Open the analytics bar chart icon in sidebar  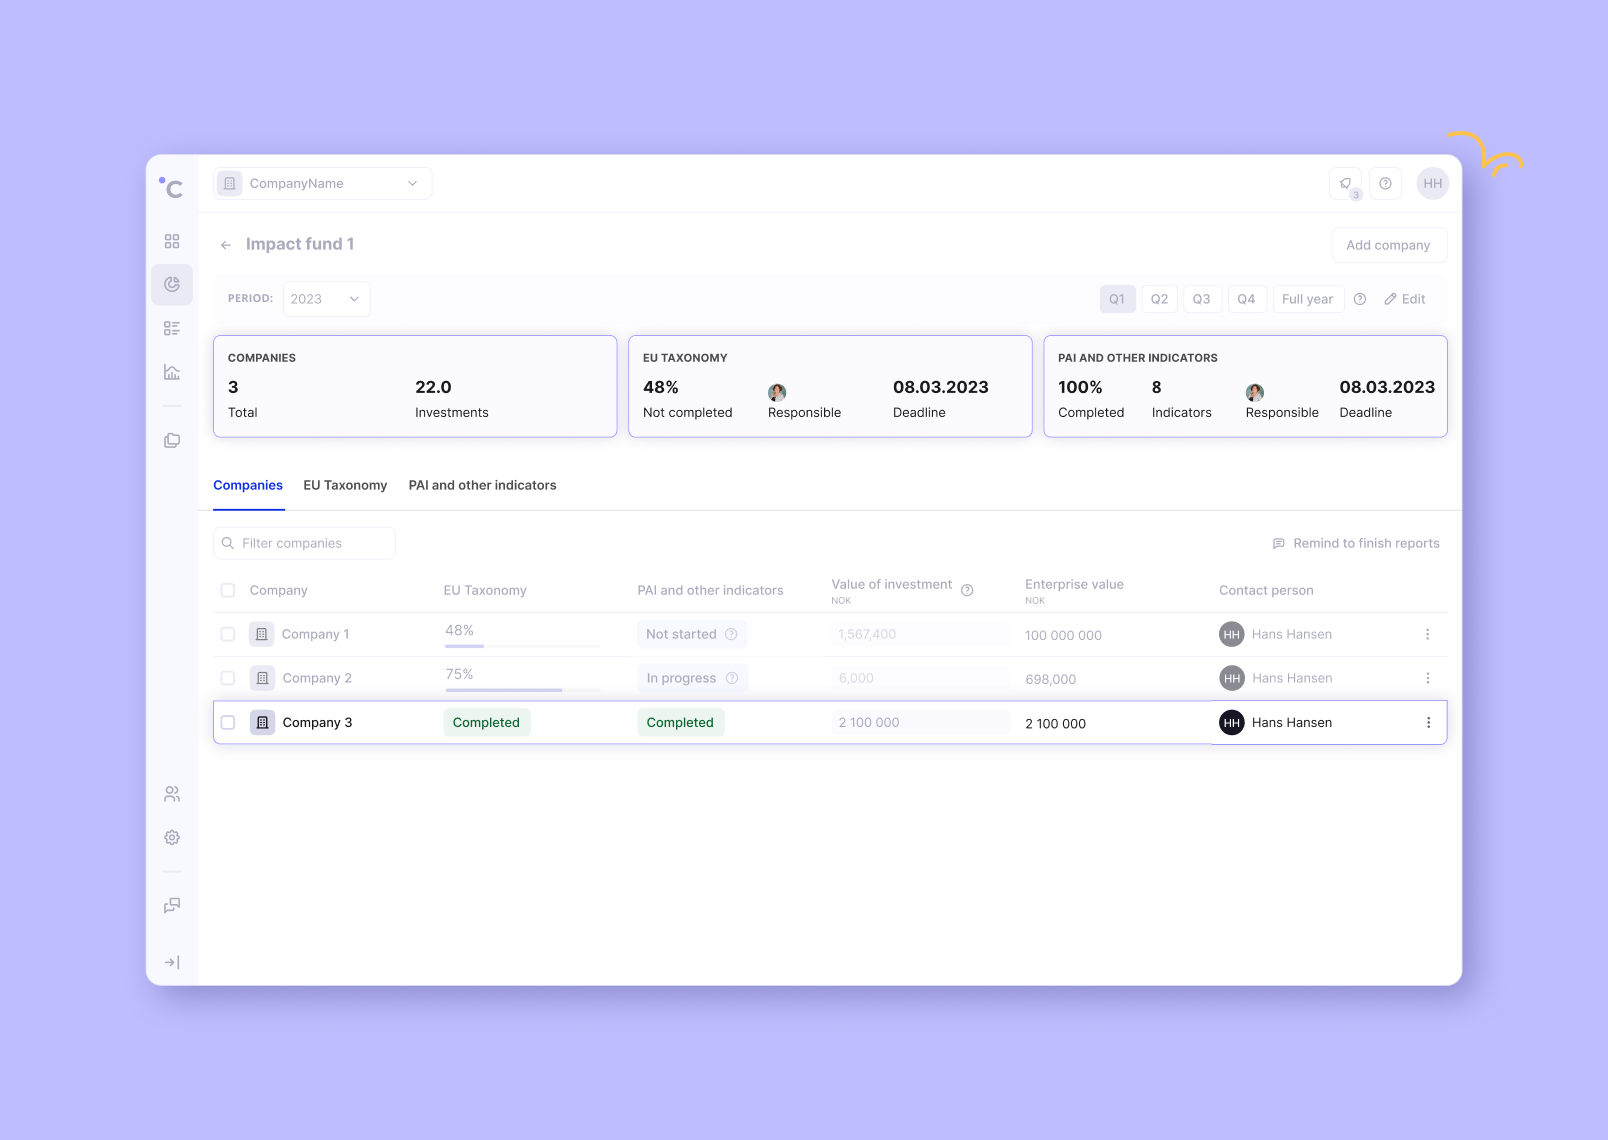pos(171,371)
